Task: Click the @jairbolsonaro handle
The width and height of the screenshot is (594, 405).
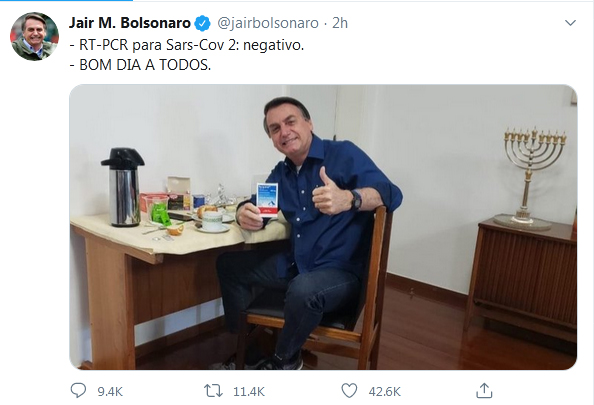Action: 268,23
